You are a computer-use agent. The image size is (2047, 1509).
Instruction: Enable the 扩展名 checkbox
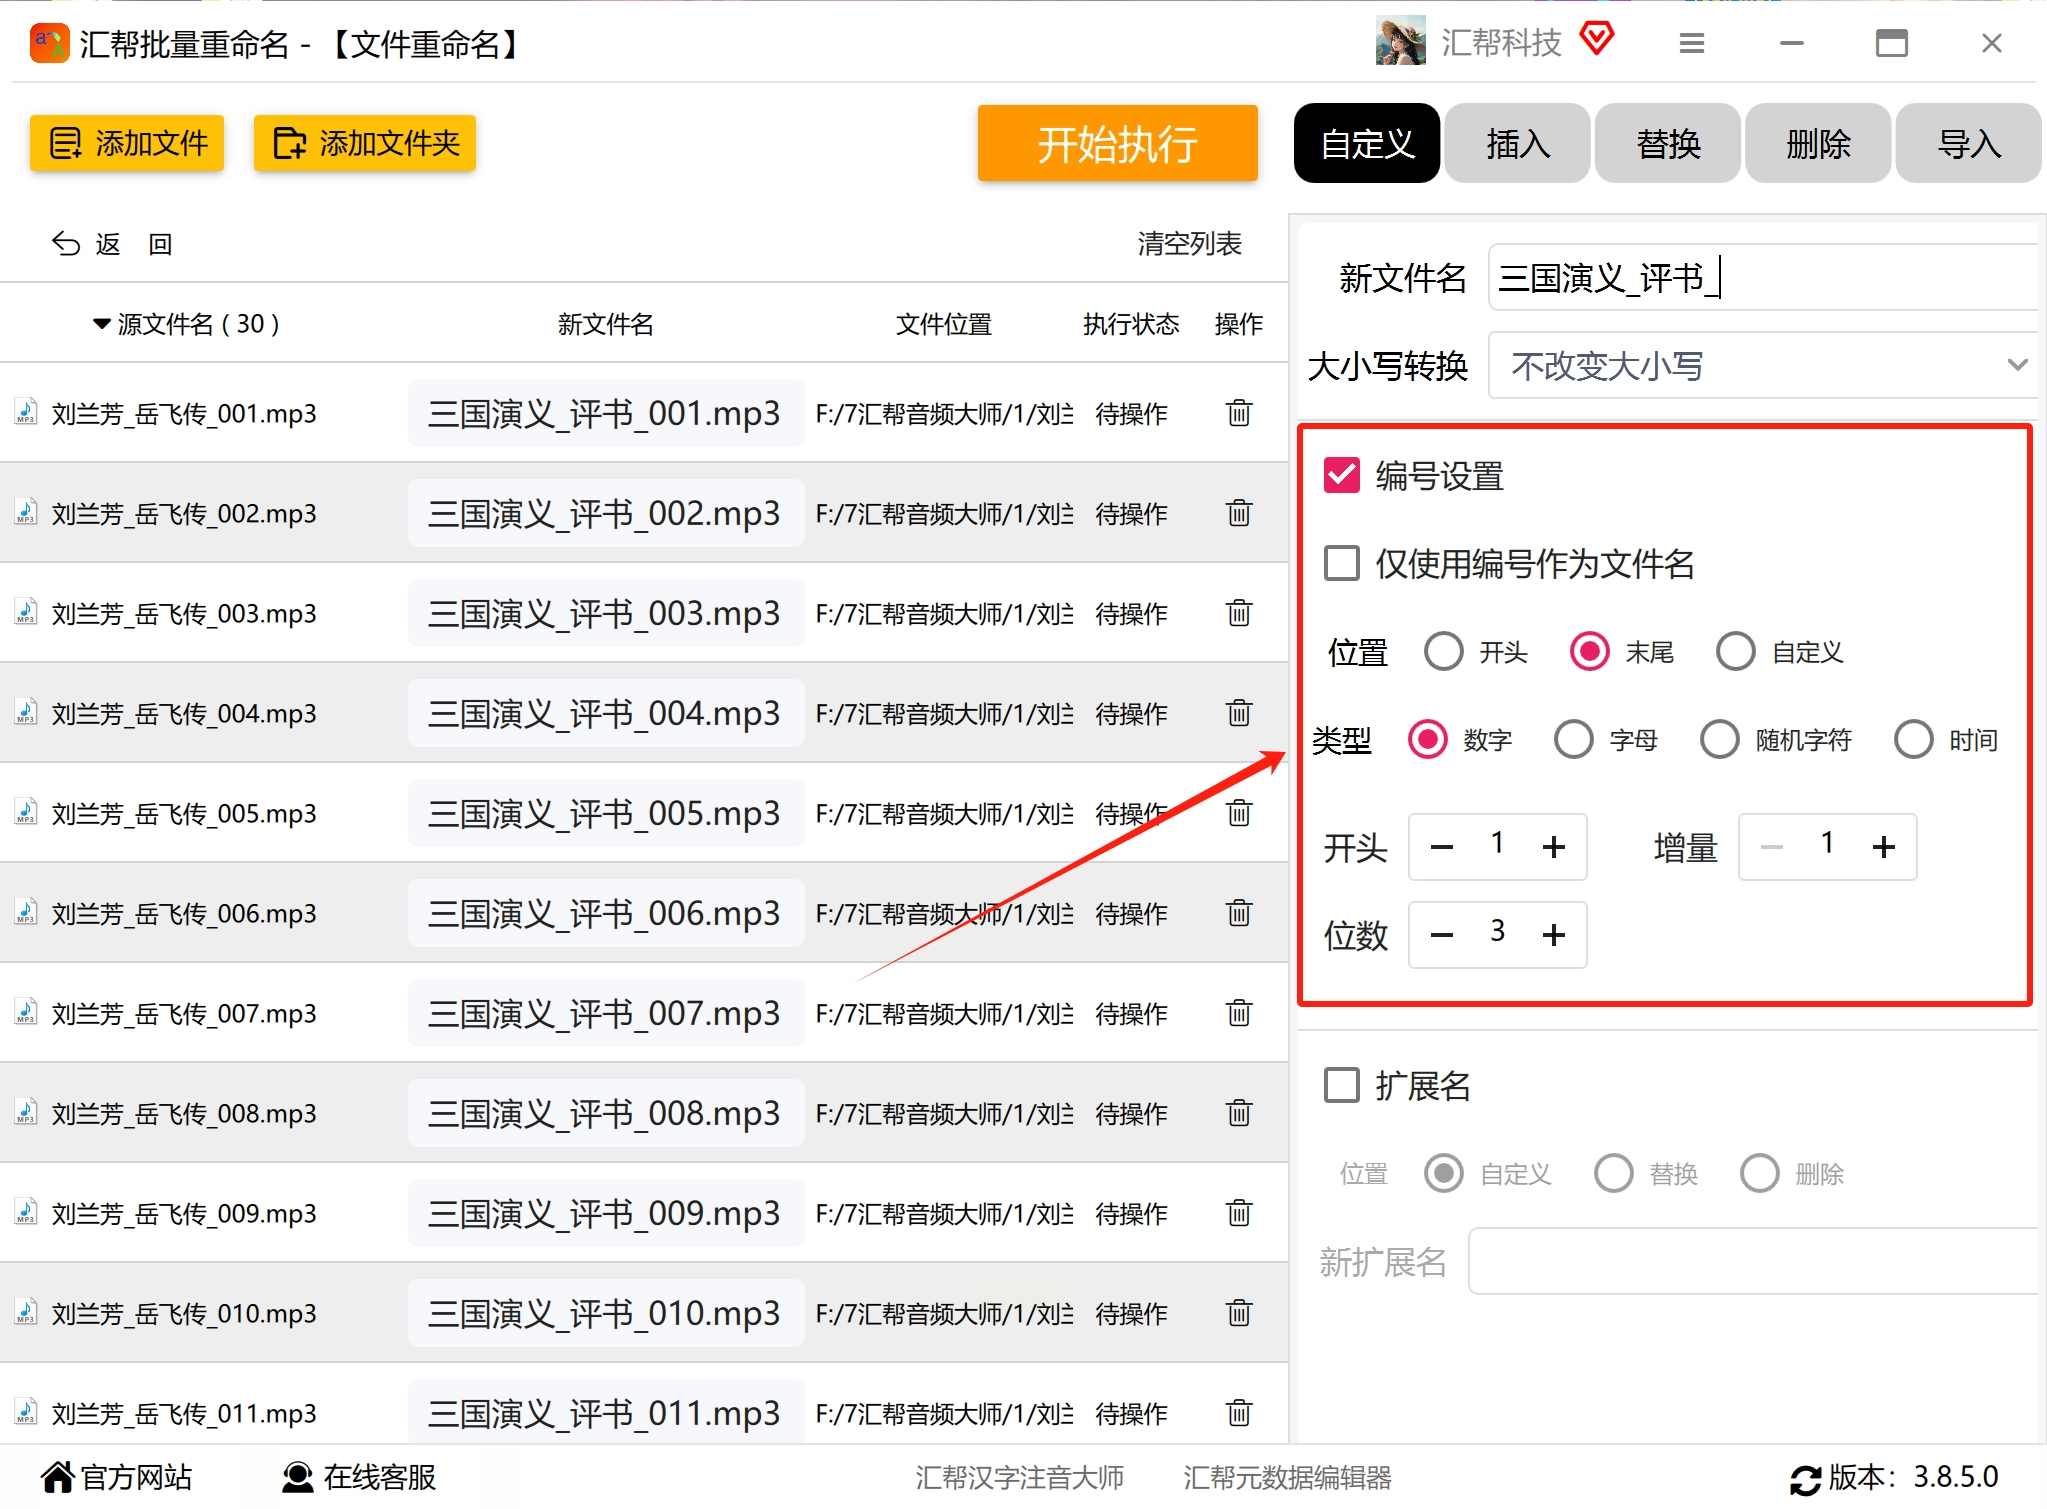click(1341, 1085)
